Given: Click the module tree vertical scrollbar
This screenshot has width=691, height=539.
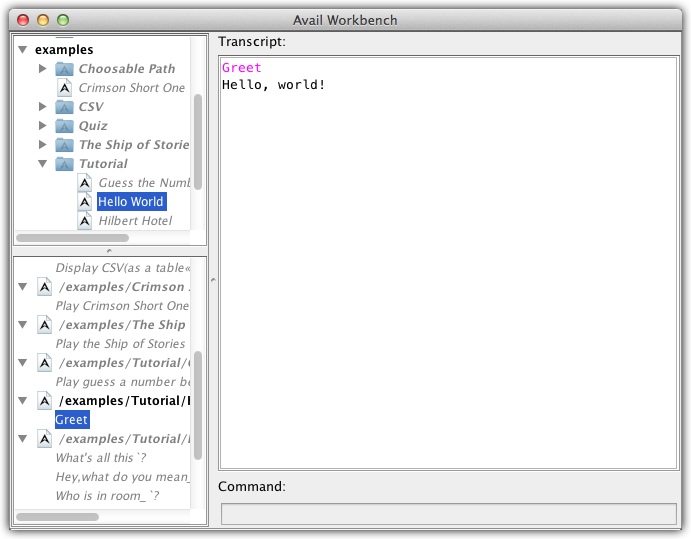Looking at the screenshot, I should pyautogui.click(x=198, y=141).
